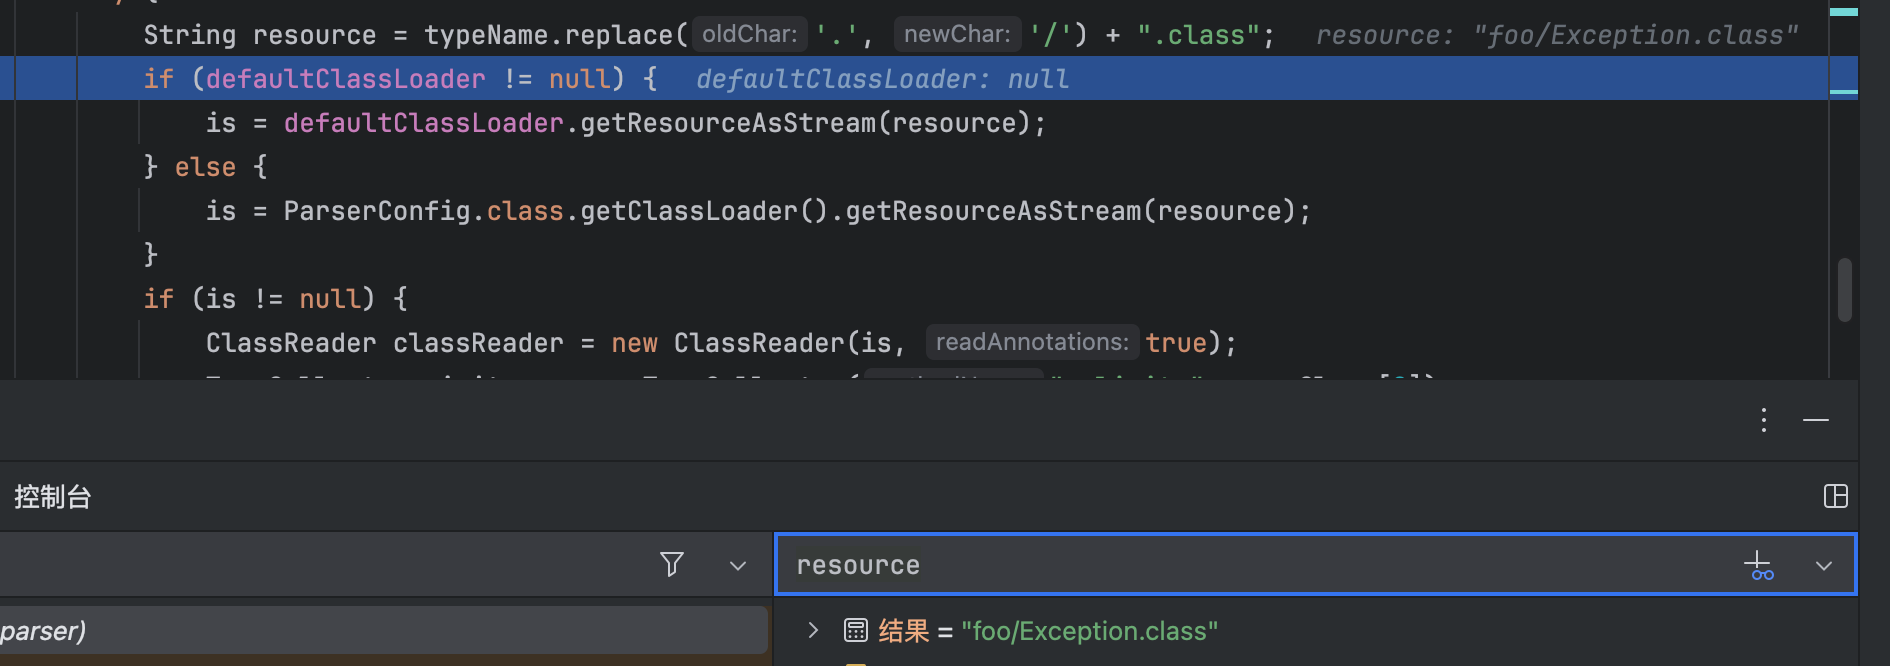Click the oldChar: inlay hint
The height and width of the screenshot is (666, 1890).
pyautogui.click(x=750, y=35)
